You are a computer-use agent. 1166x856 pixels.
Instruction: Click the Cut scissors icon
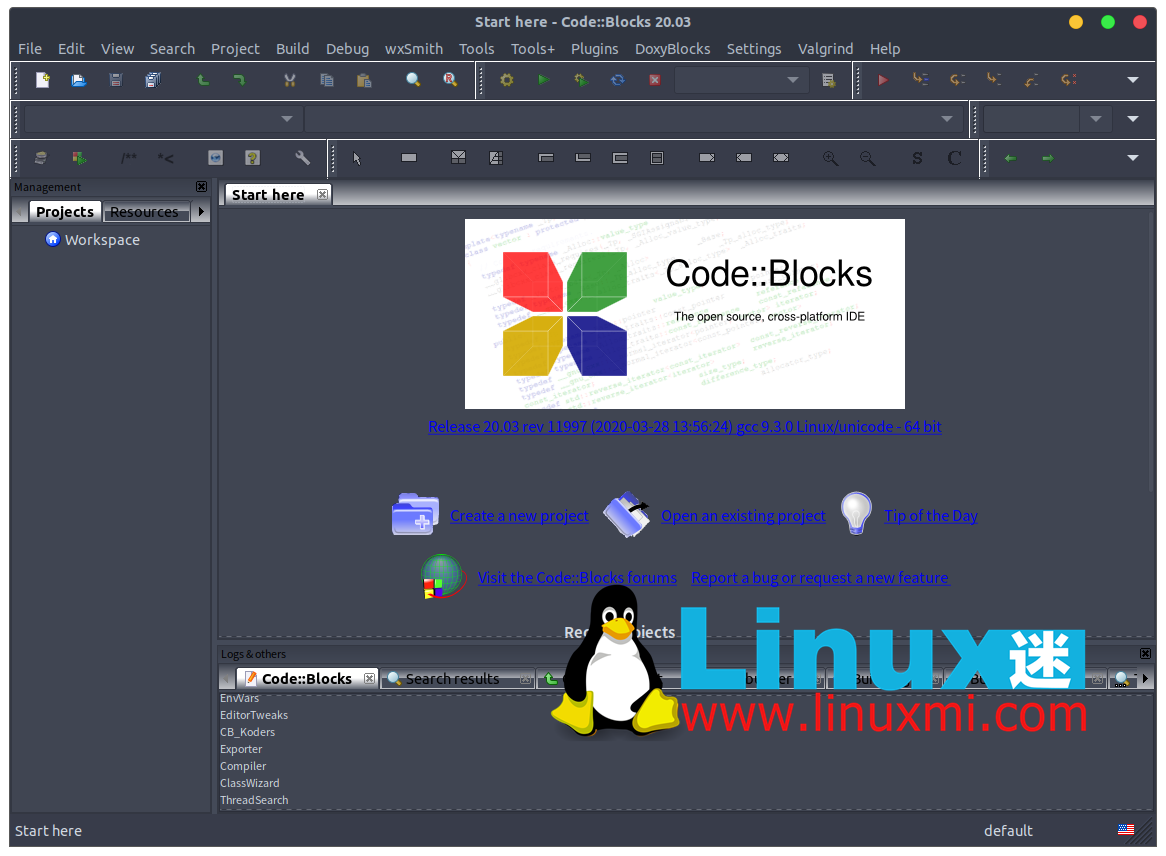pos(289,80)
